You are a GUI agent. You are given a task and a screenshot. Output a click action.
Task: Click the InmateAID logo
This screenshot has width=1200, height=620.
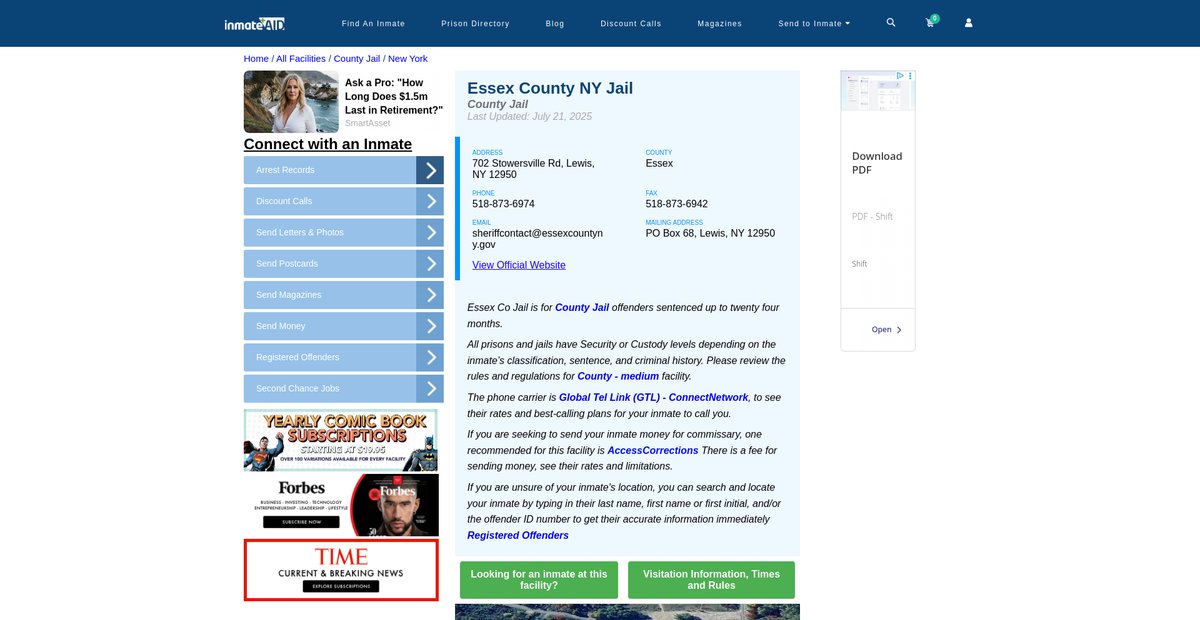coord(255,23)
